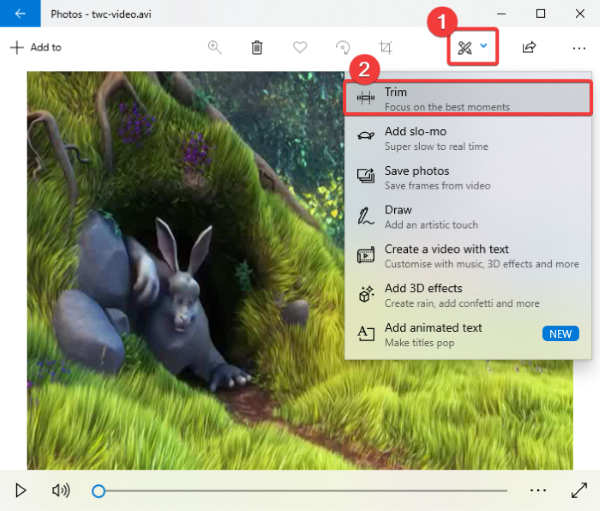Select the crop tool icon

[385, 48]
